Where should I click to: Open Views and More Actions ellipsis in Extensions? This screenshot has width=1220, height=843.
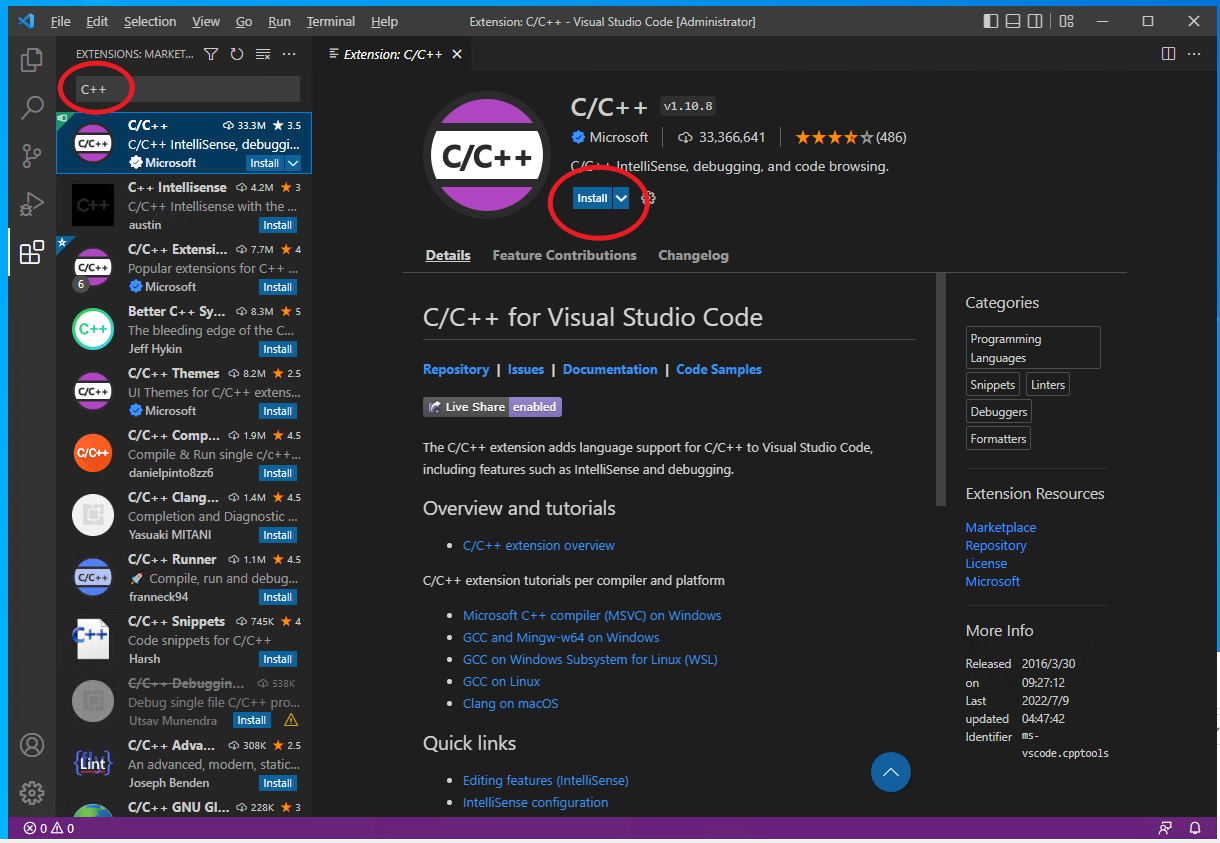point(289,54)
